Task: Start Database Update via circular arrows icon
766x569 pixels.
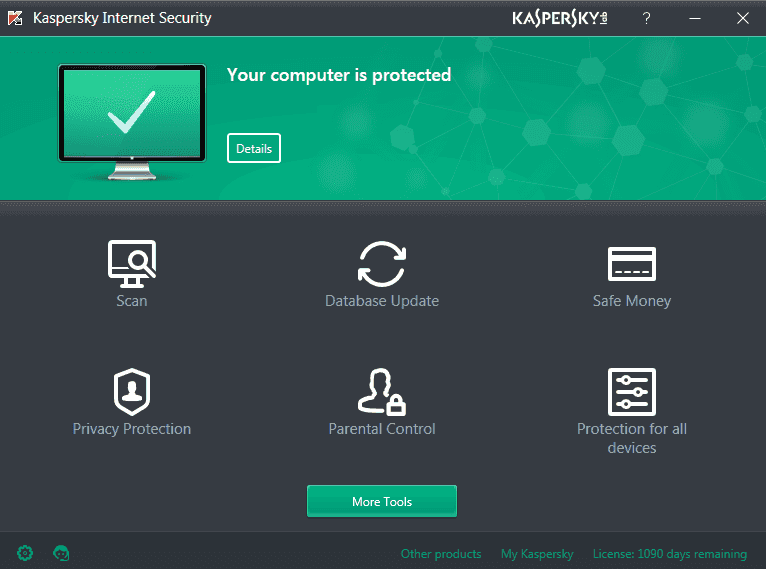Action: (x=382, y=264)
